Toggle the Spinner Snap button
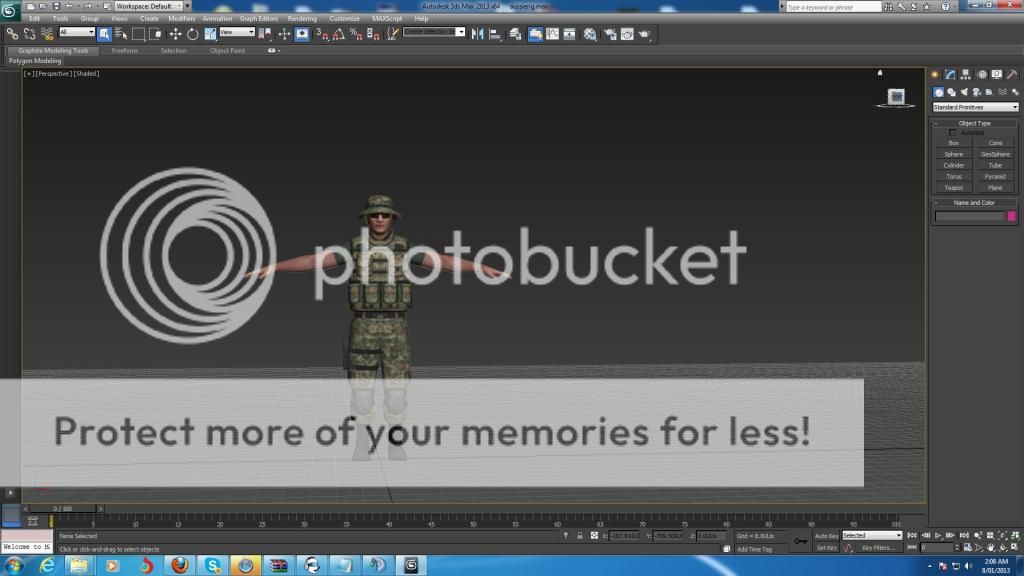Viewport: 1024px width, 576px height. click(373, 34)
